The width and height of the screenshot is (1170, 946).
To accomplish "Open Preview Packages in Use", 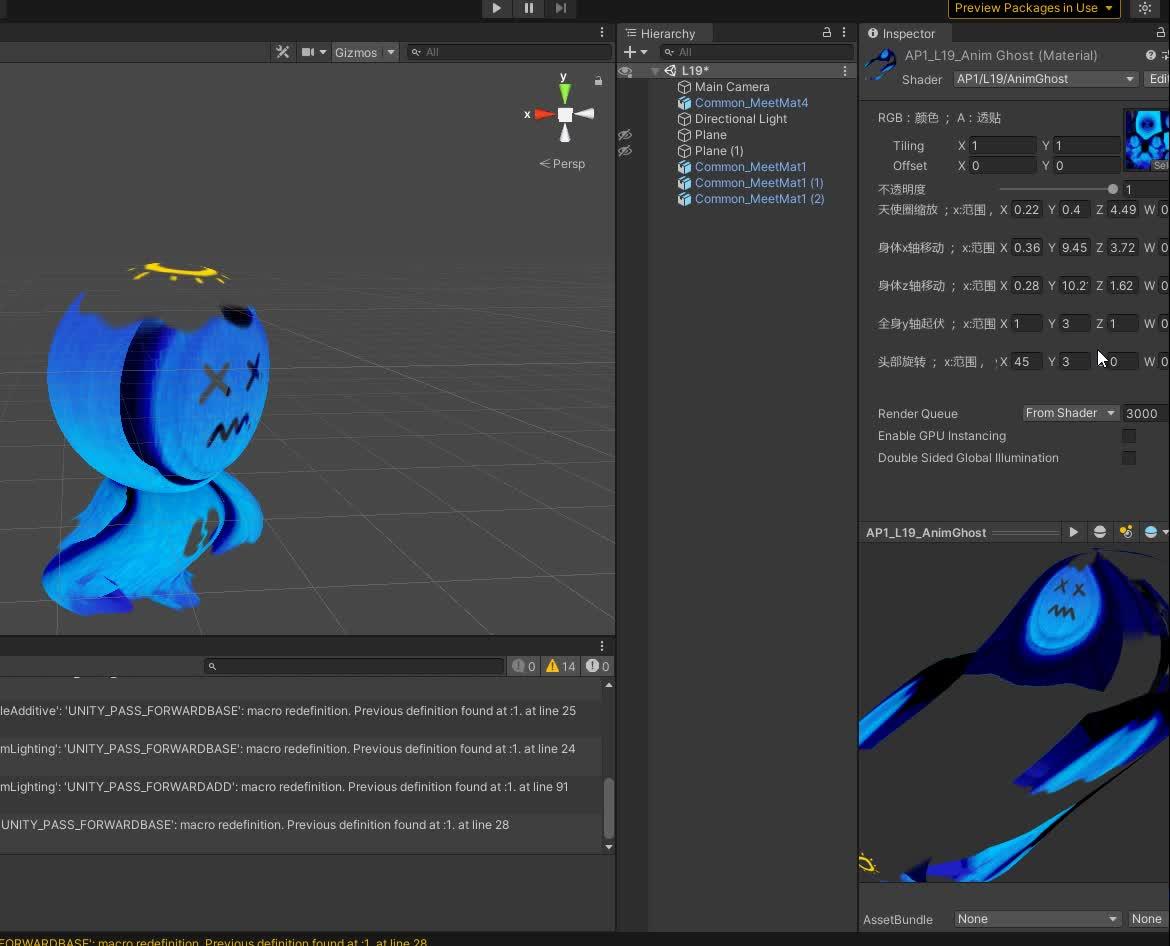I will coord(1033,8).
